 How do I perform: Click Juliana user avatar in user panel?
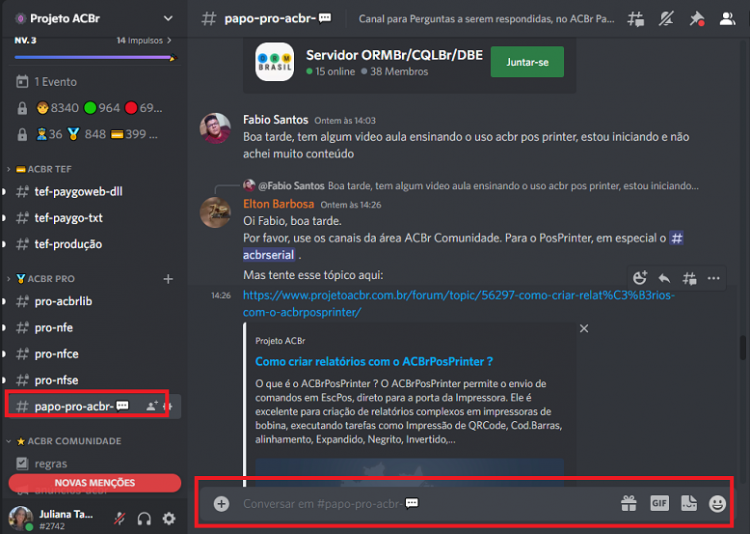pyautogui.click(x=21, y=518)
